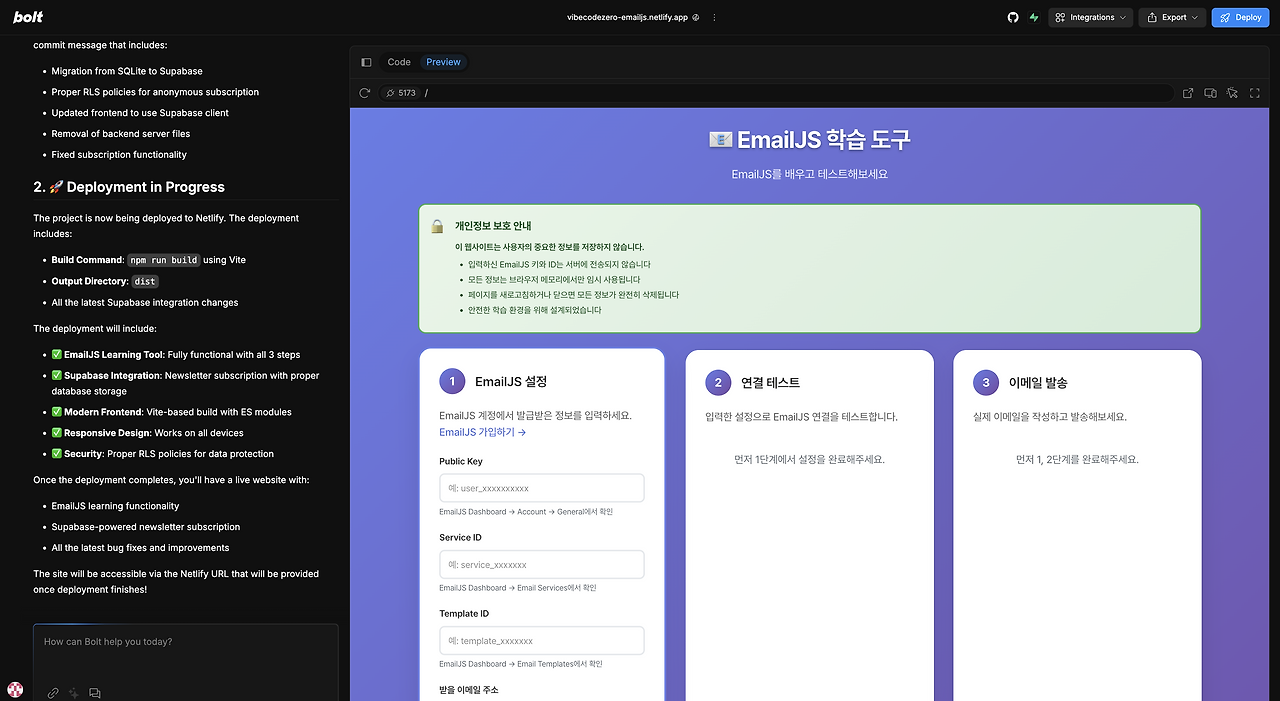Screen dimensions: 1280x701
Task: Focus the Public Key input field
Action: pyautogui.click(x=541, y=488)
